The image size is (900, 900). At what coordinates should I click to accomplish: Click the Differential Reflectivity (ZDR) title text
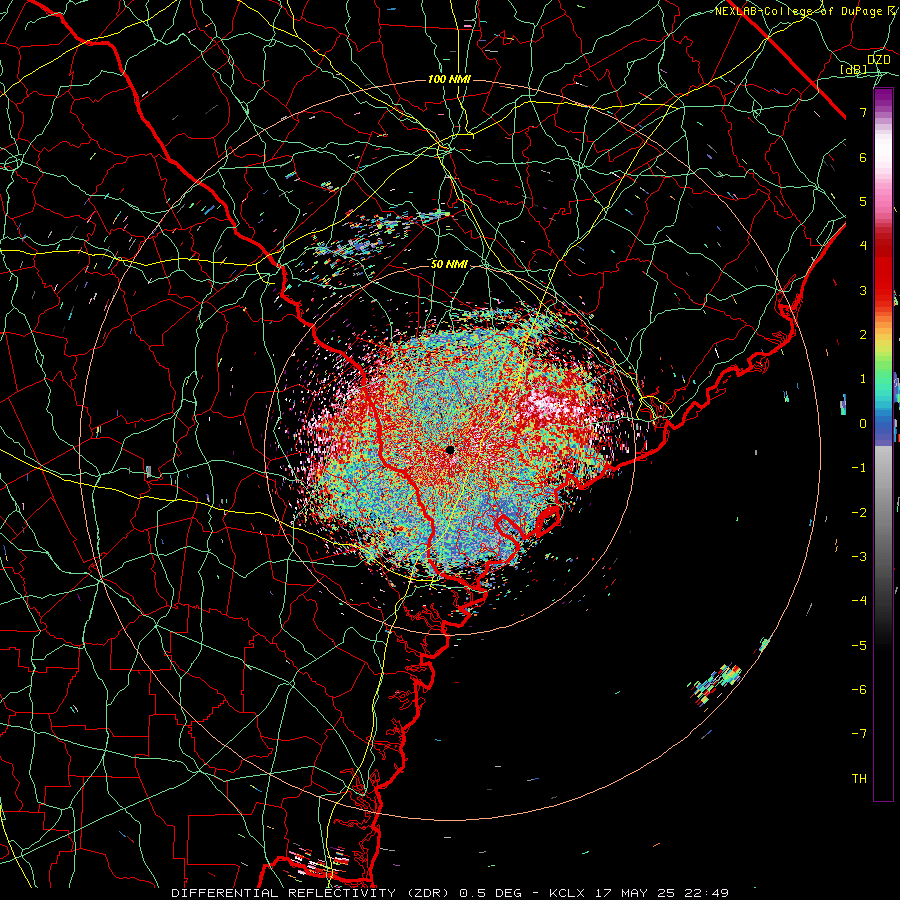(312, 893)
